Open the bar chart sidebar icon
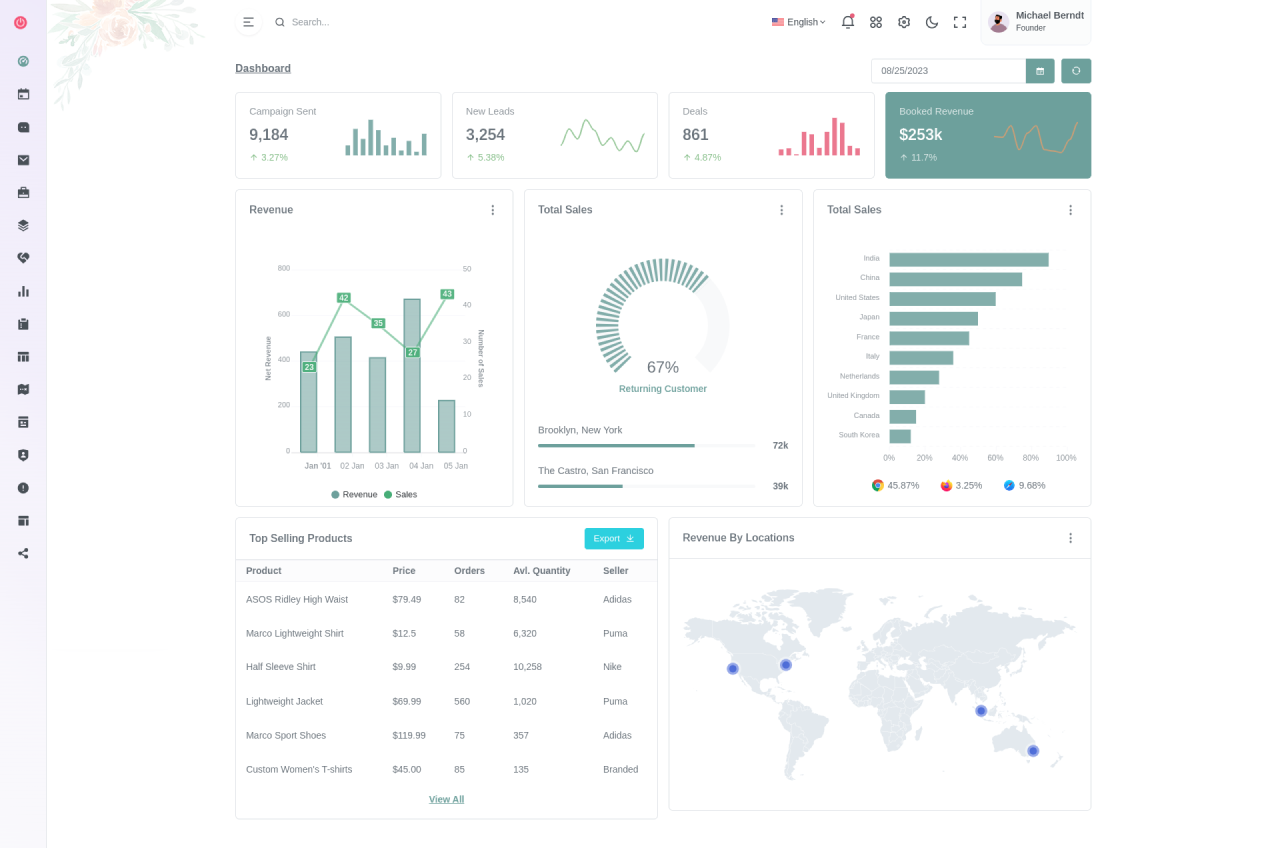Viewport: 1280px width, 848px height. [23, 291]
